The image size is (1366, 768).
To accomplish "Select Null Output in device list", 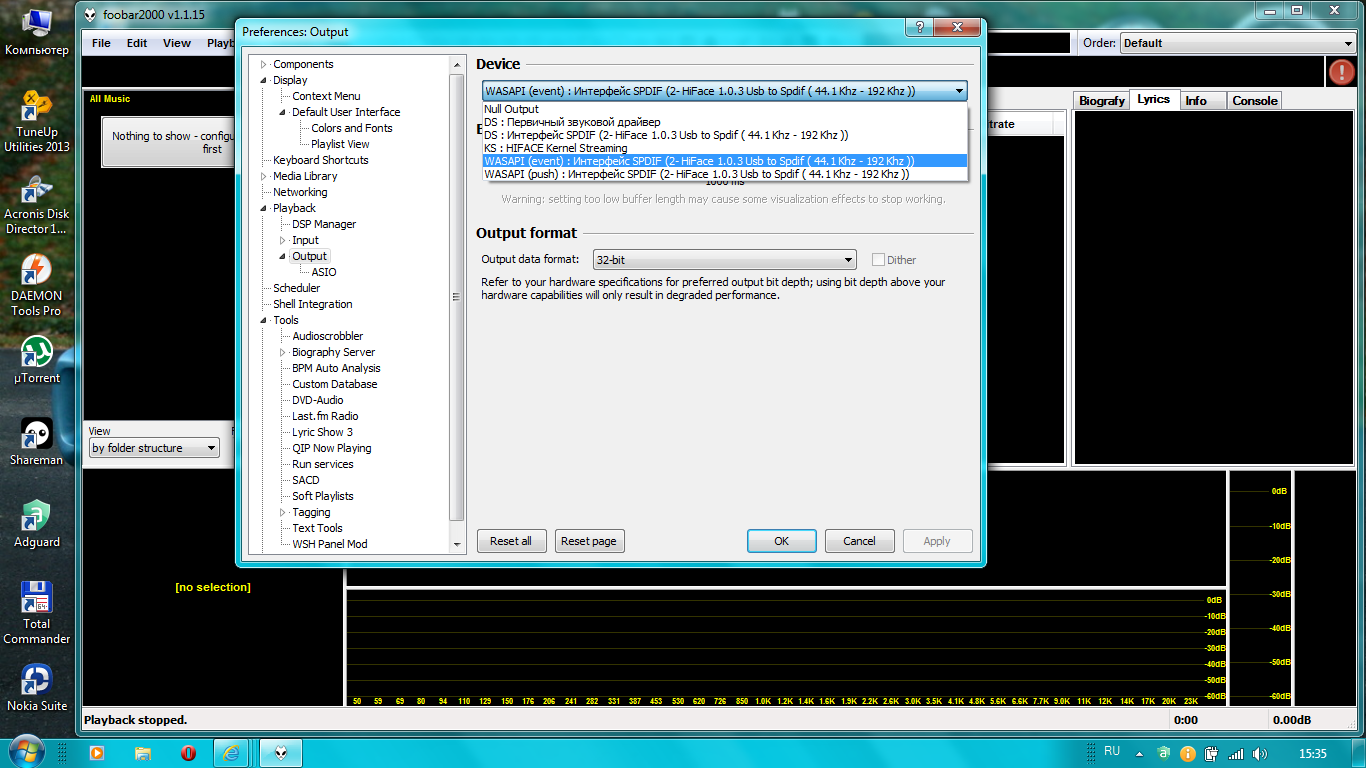I will (725, 109).
